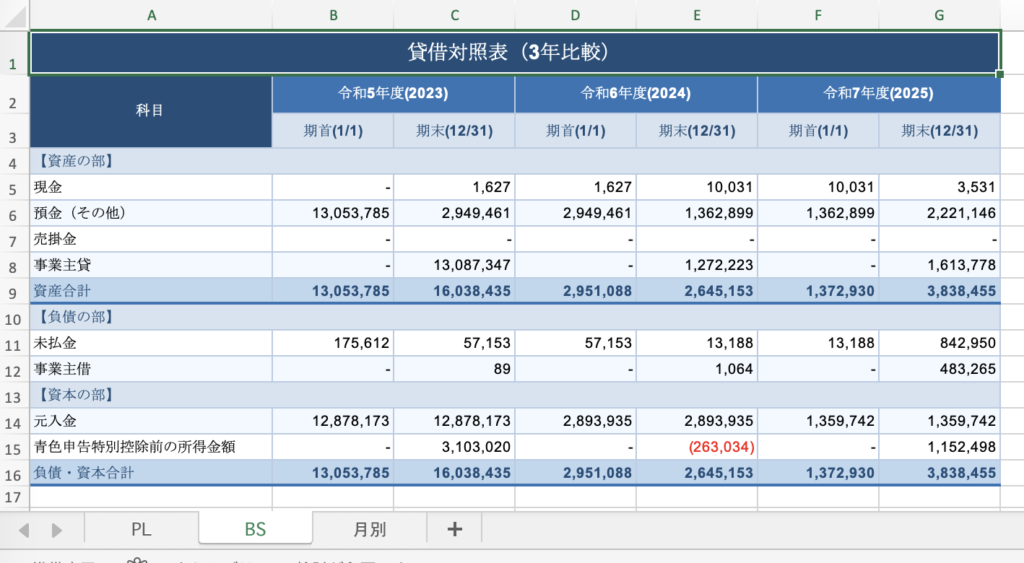
Task: Click the previous sheet navigation arrow
Action: (x=24, y=530)
